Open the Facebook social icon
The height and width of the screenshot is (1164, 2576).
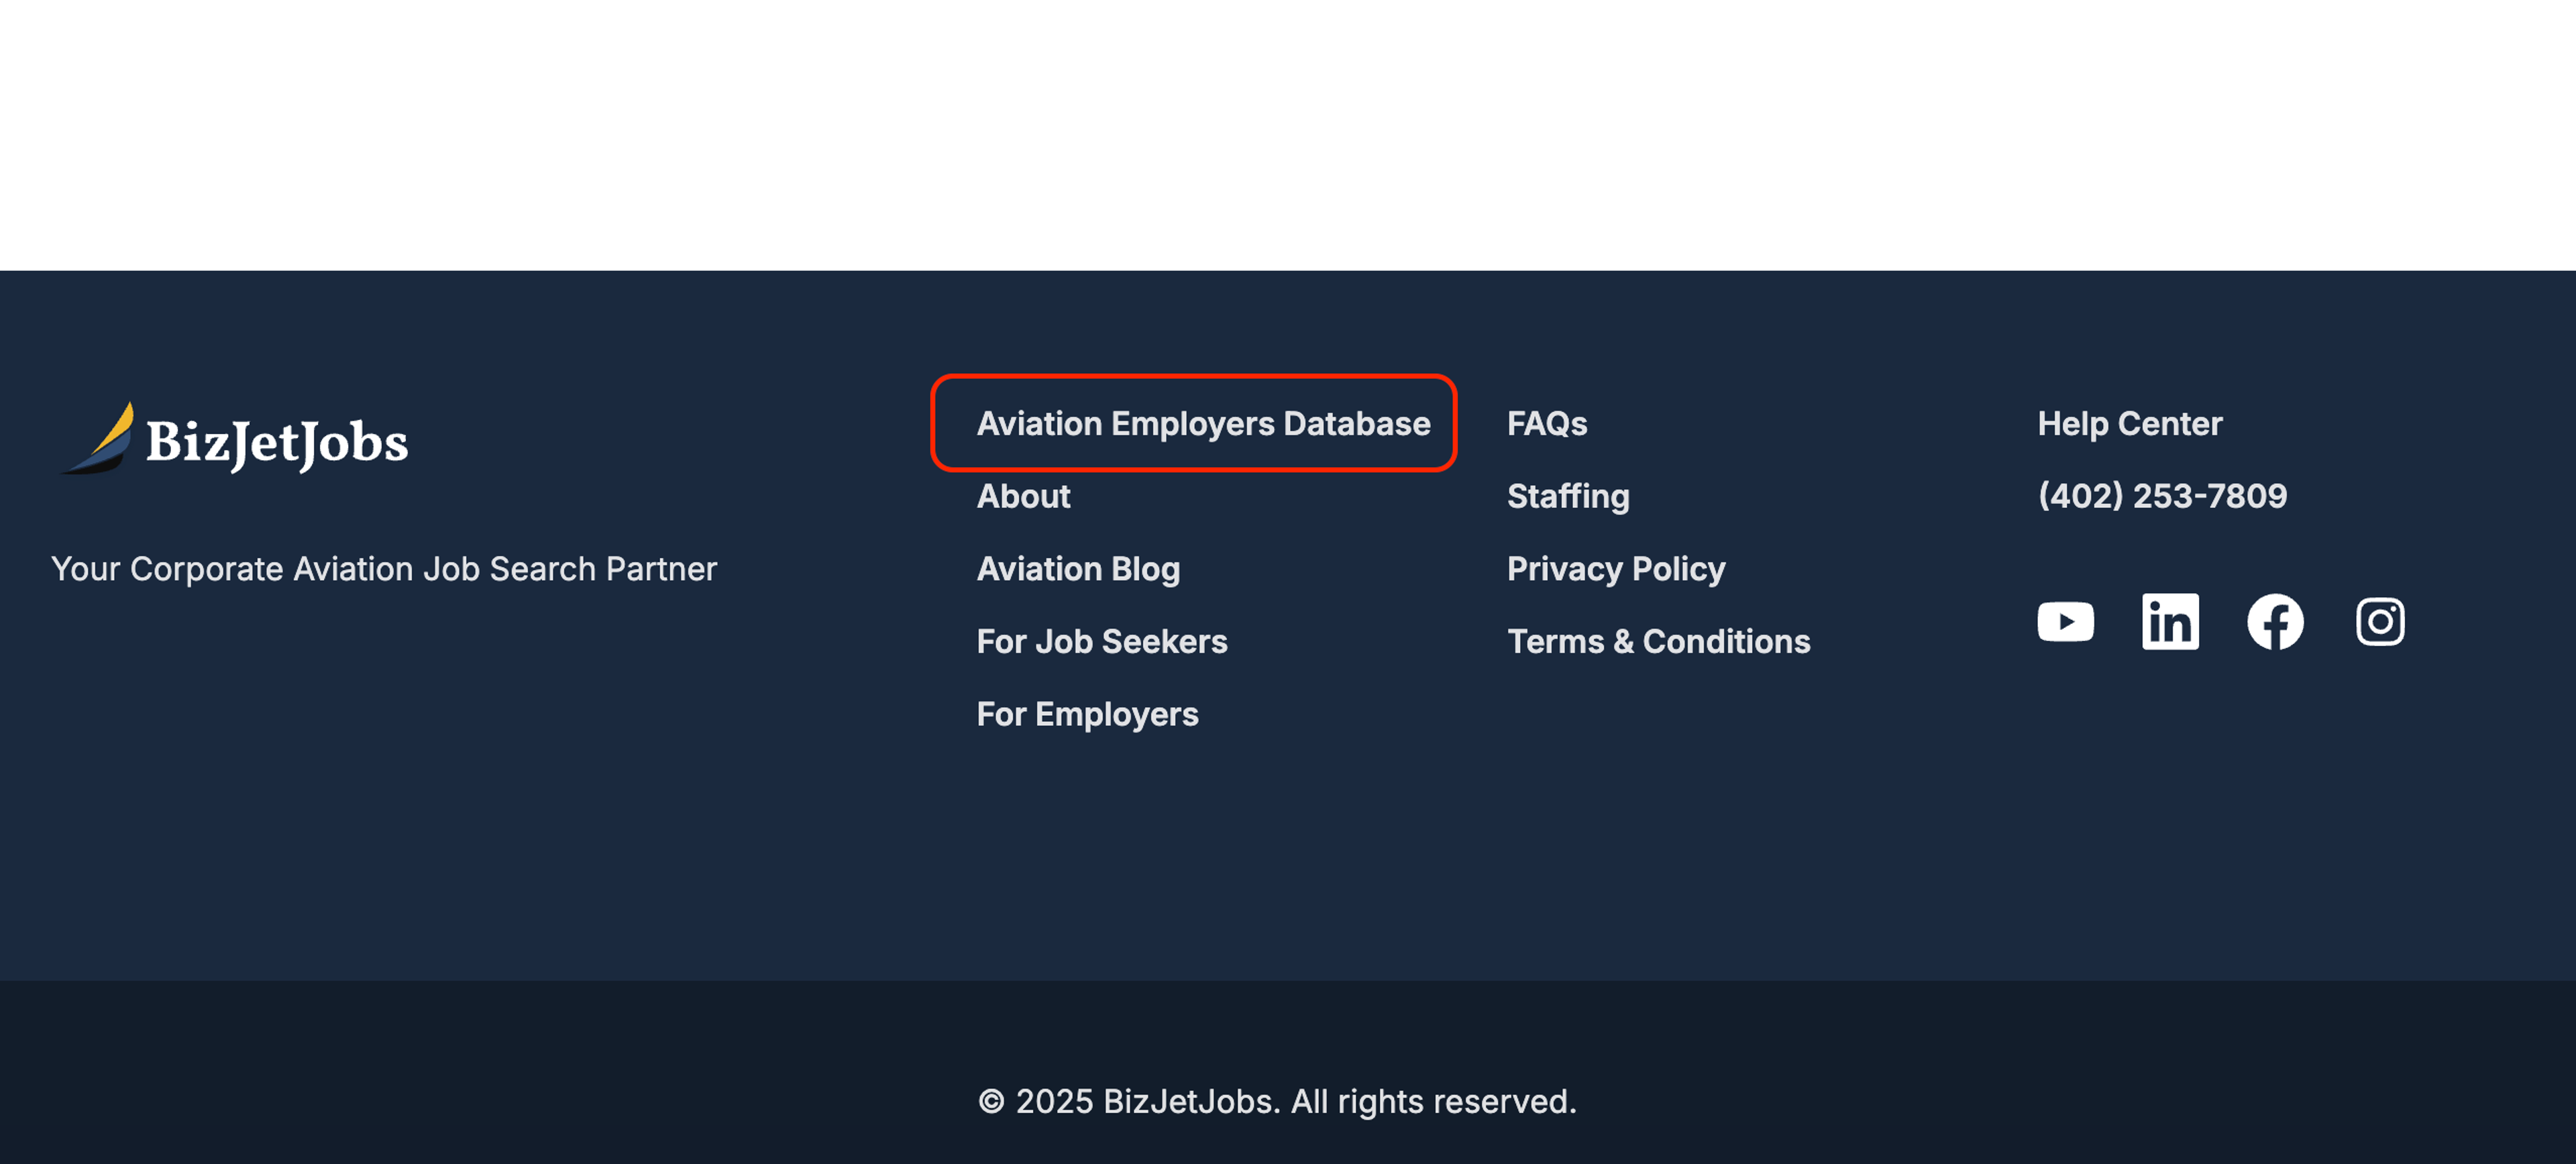click(2275, 622)
